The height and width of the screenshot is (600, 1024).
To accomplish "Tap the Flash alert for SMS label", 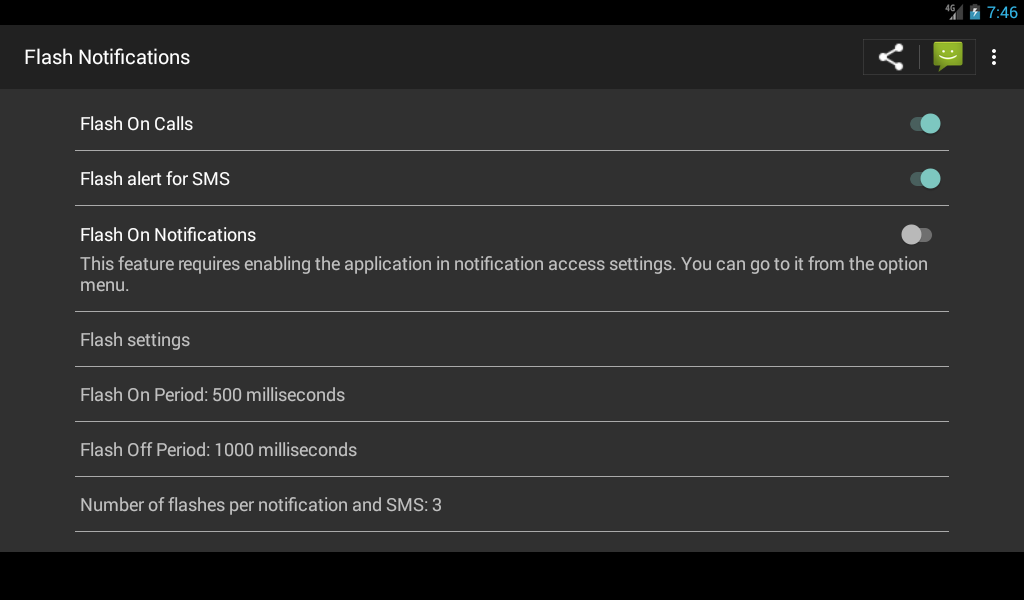I will (x=155, y=179).
